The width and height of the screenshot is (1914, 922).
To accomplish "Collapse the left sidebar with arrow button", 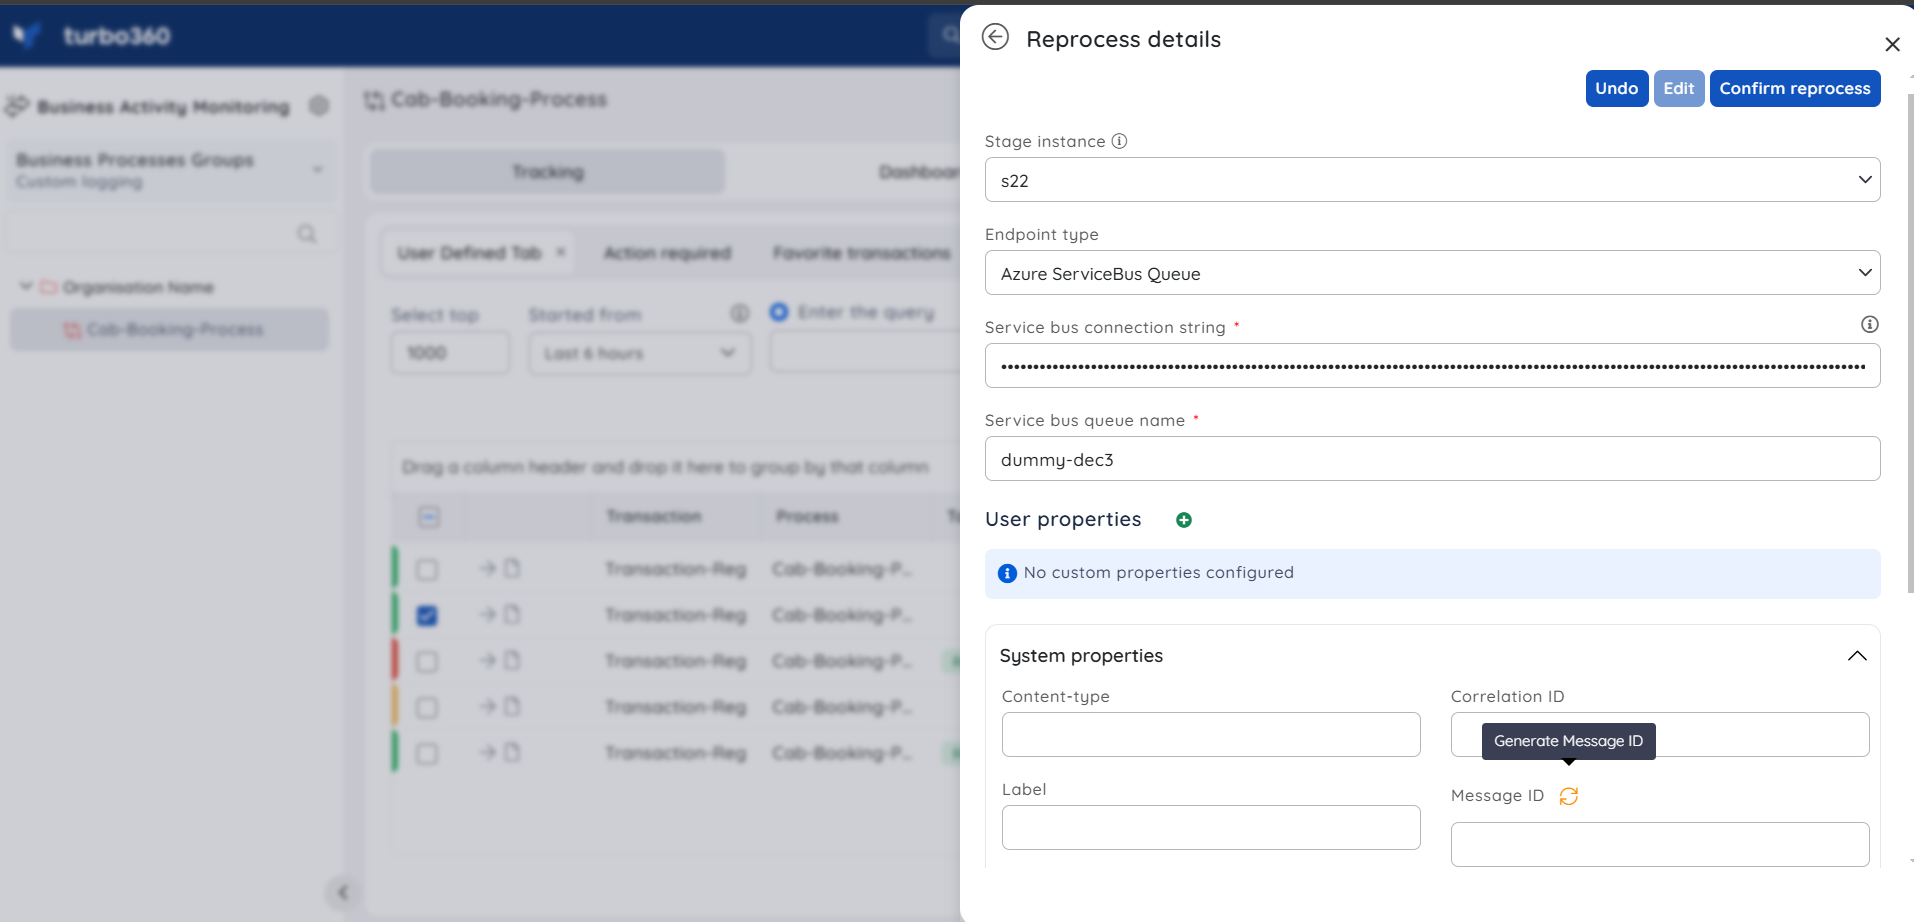I will point(342,892).
